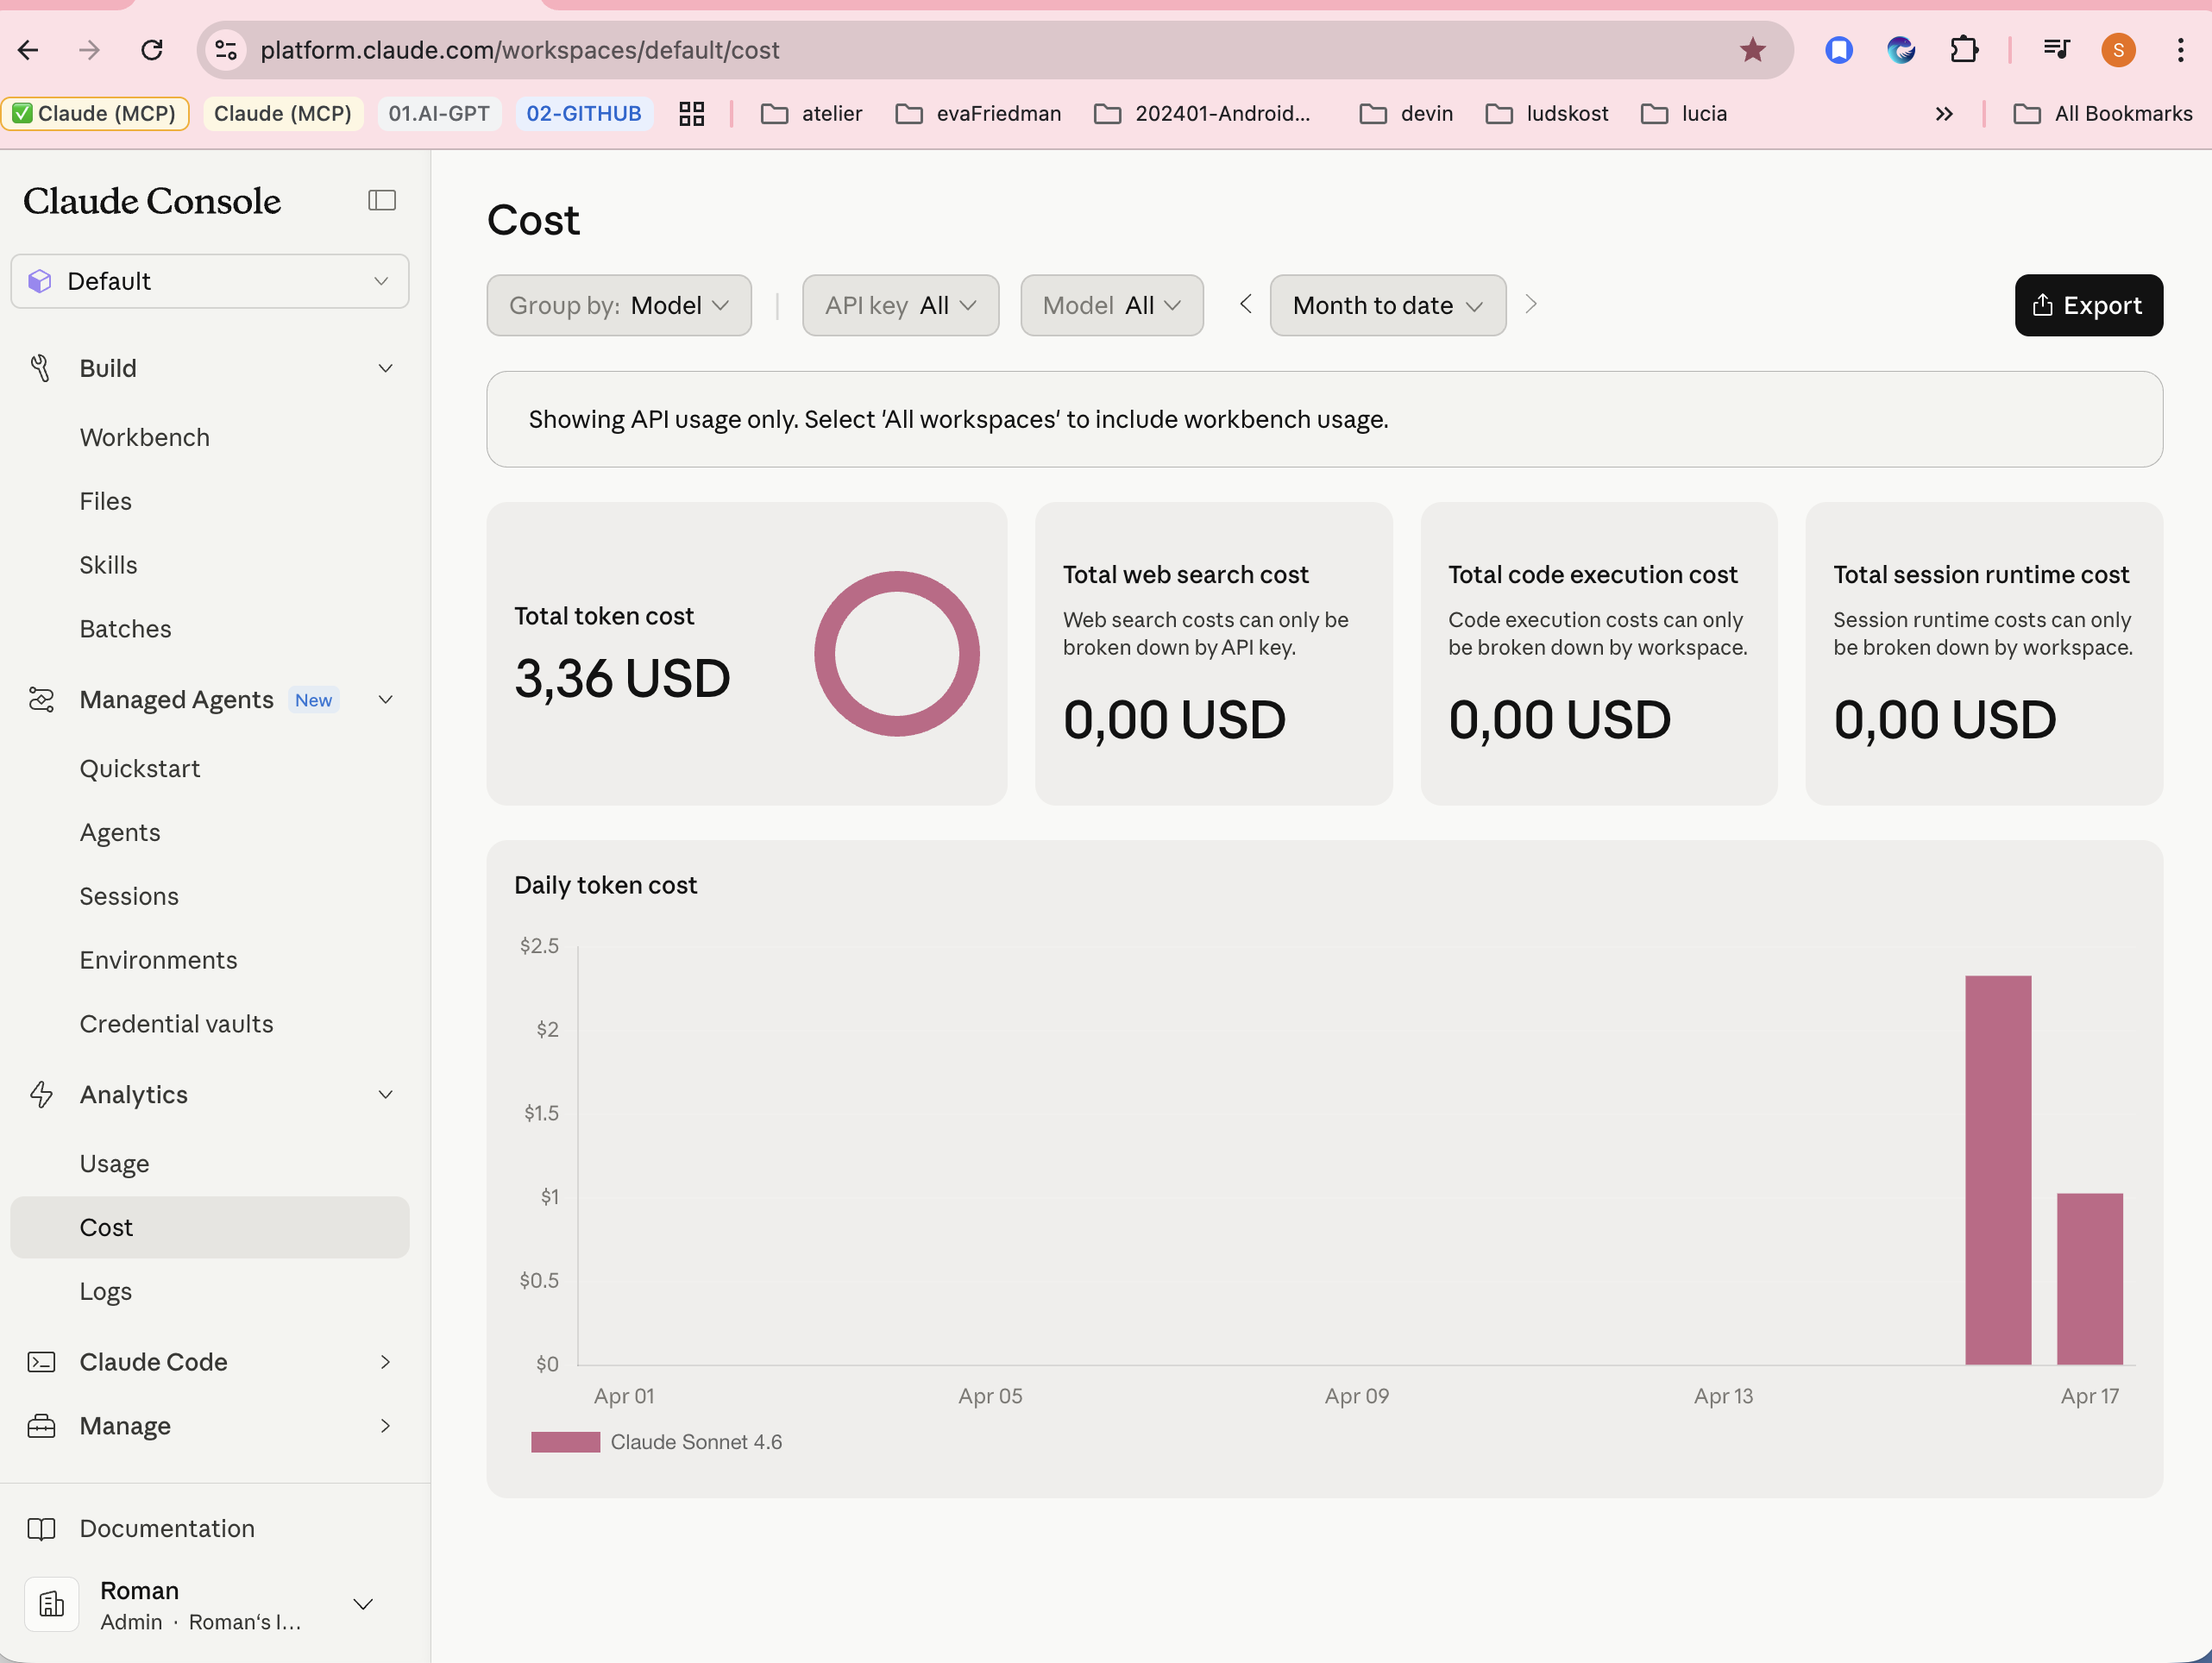Open the evaFriedman bookmark folder
This screenshot has height=1663, width=2212.
pos(979,114)
